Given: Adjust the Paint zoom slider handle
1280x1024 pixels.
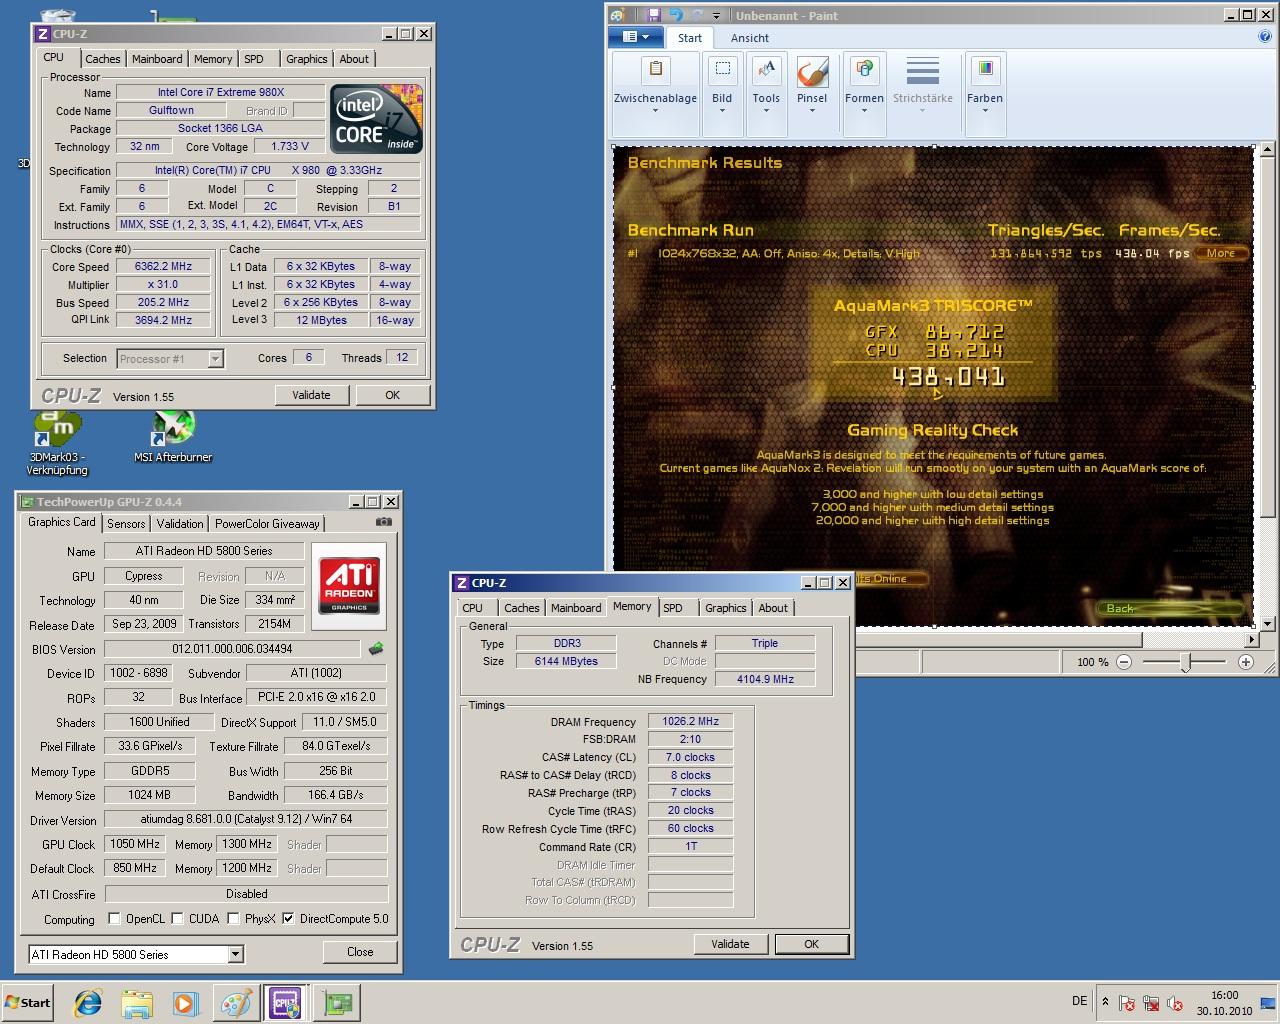Looking at the screenshot, I should (x=1186, y=662).
